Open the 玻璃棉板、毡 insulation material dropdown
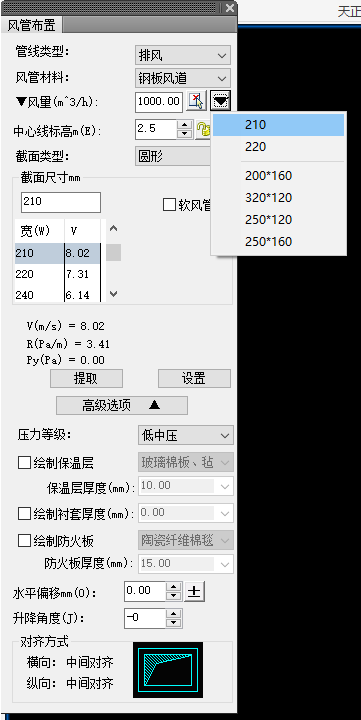The width and height of the screenshot is (361, 720). (x=186, y=462)
